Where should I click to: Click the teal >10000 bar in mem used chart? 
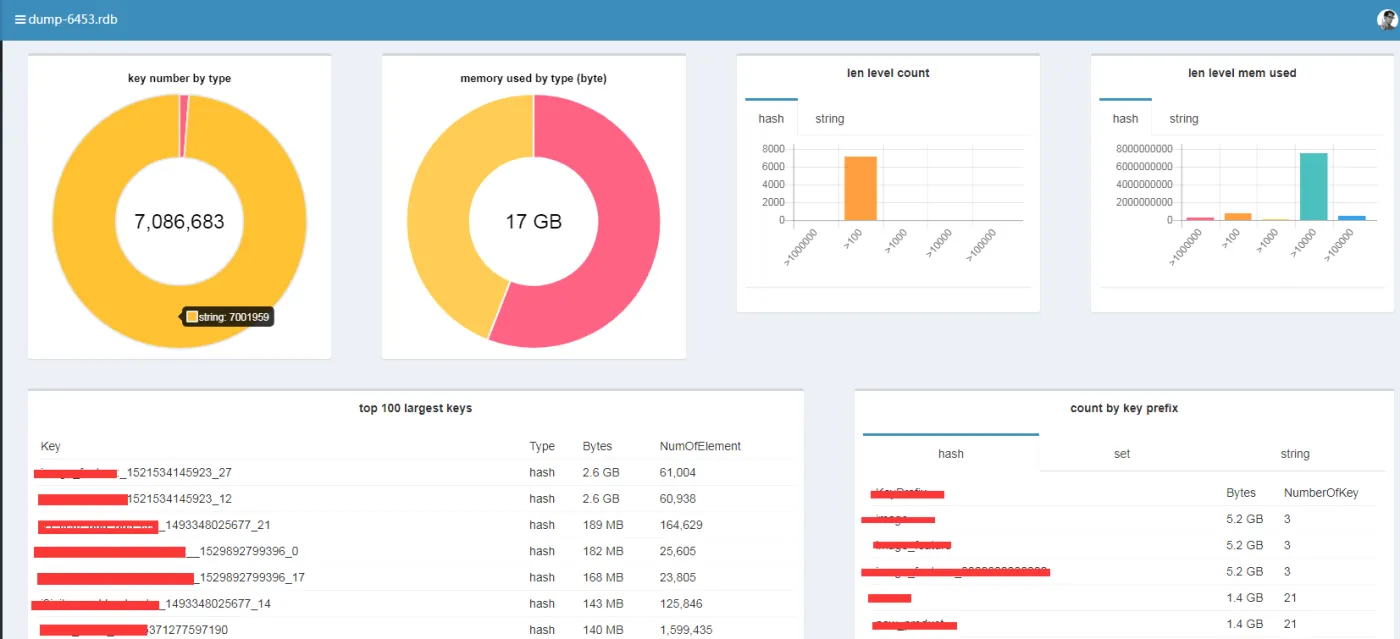[1313, 186]
